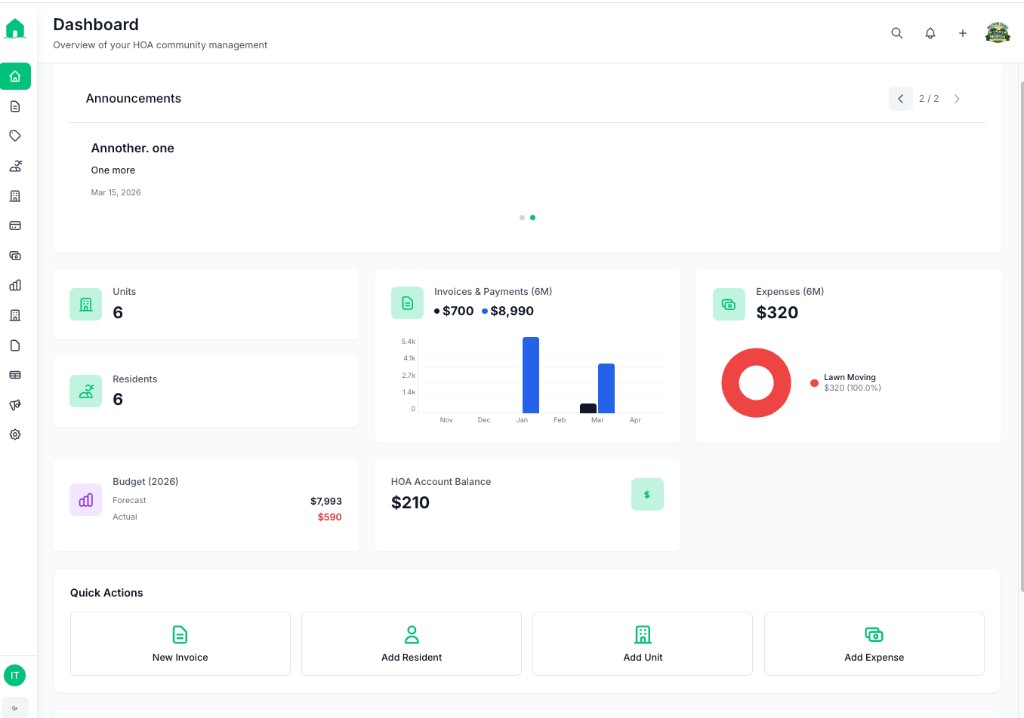
Task: Click the credit card payments icon in sidebar
Action: [15, 225]
